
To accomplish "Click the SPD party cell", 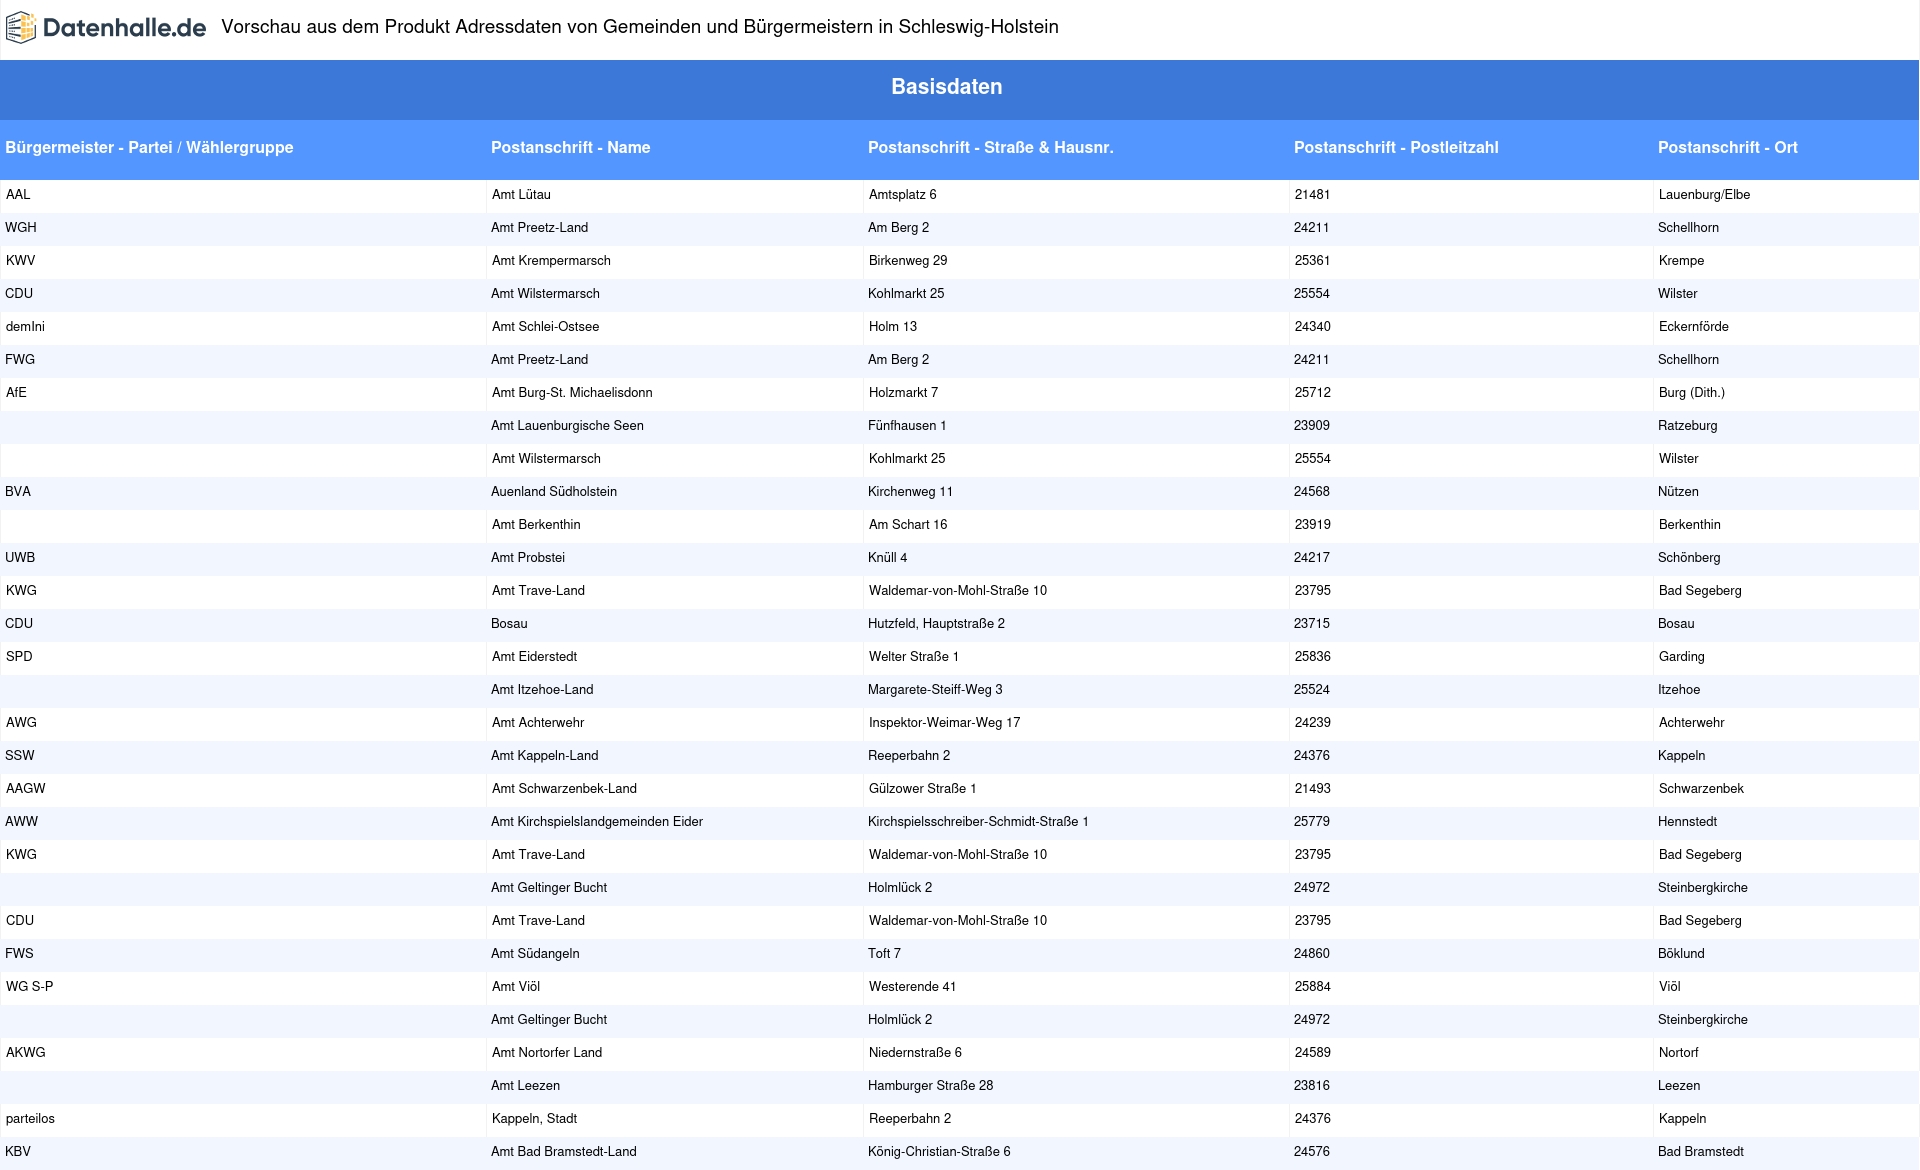I will (x=19, y=657).
